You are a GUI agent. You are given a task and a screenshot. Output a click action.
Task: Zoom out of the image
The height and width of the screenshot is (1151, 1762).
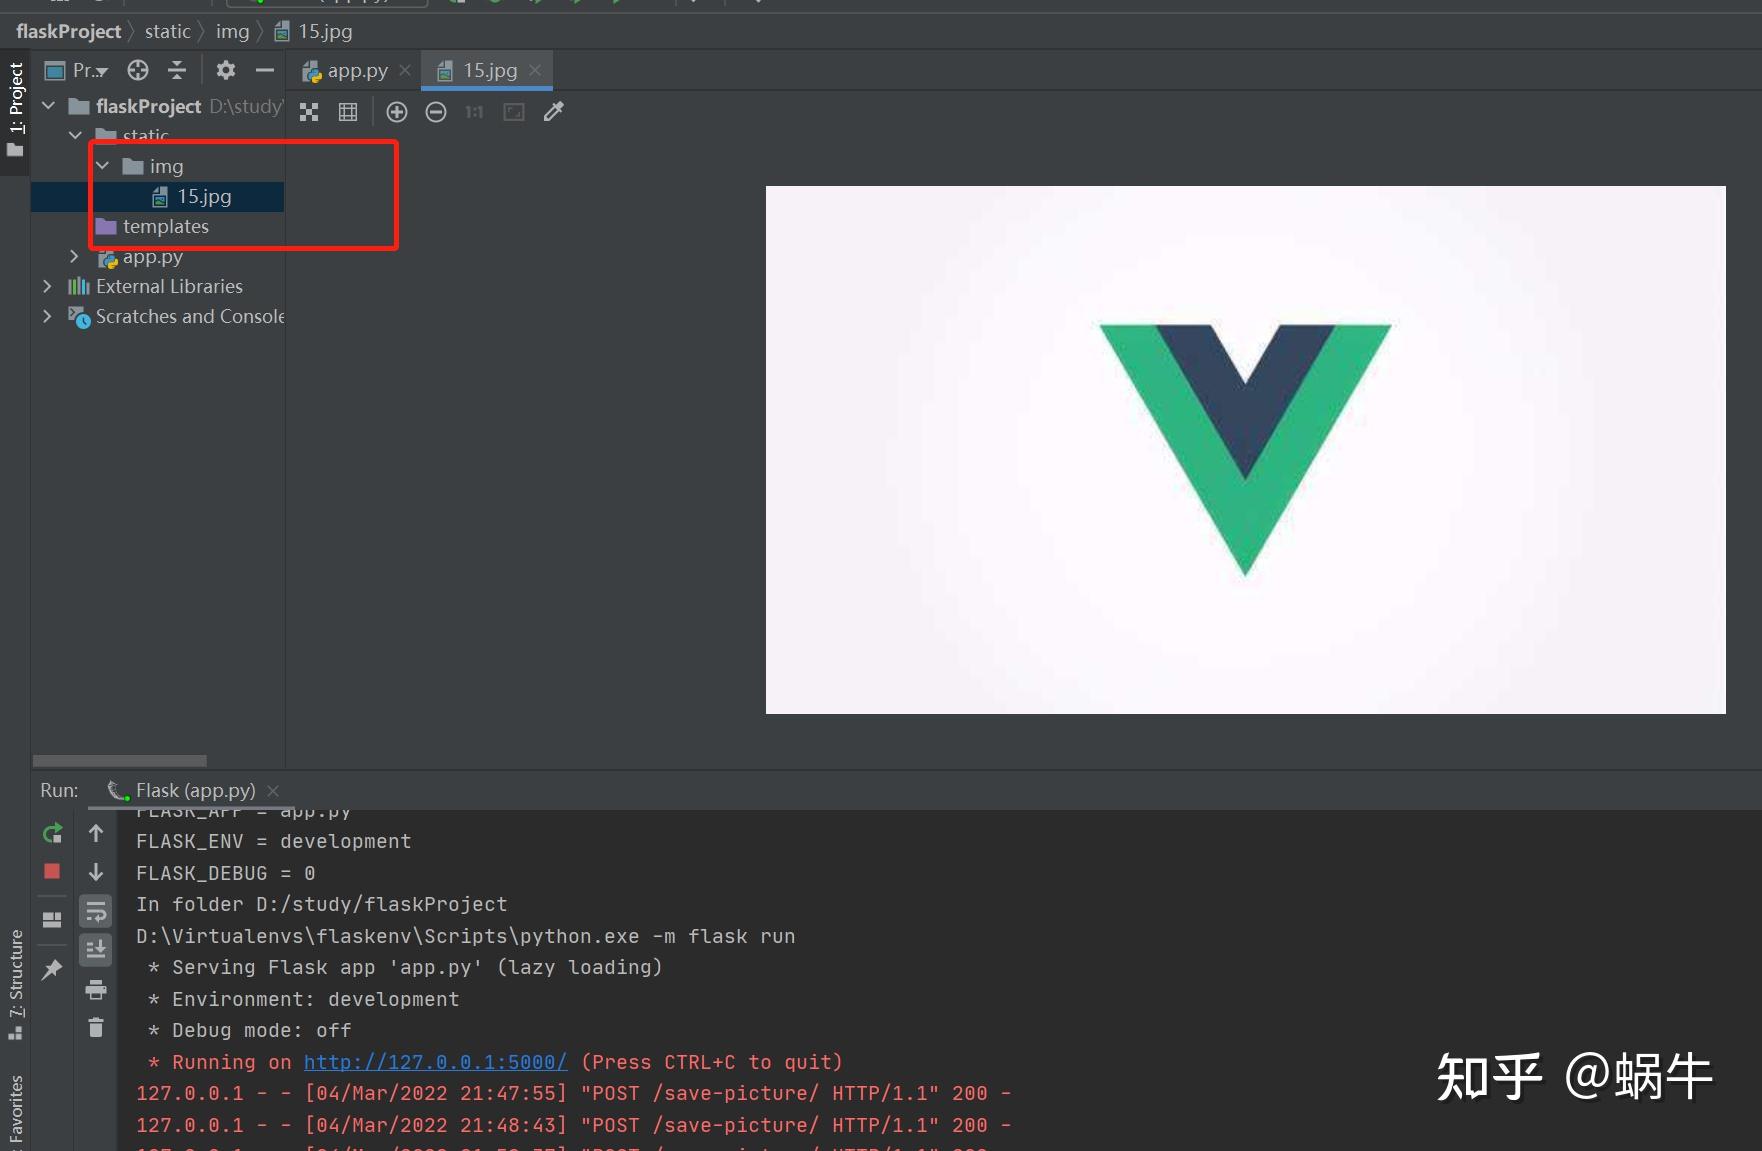(x=436, y=111)
